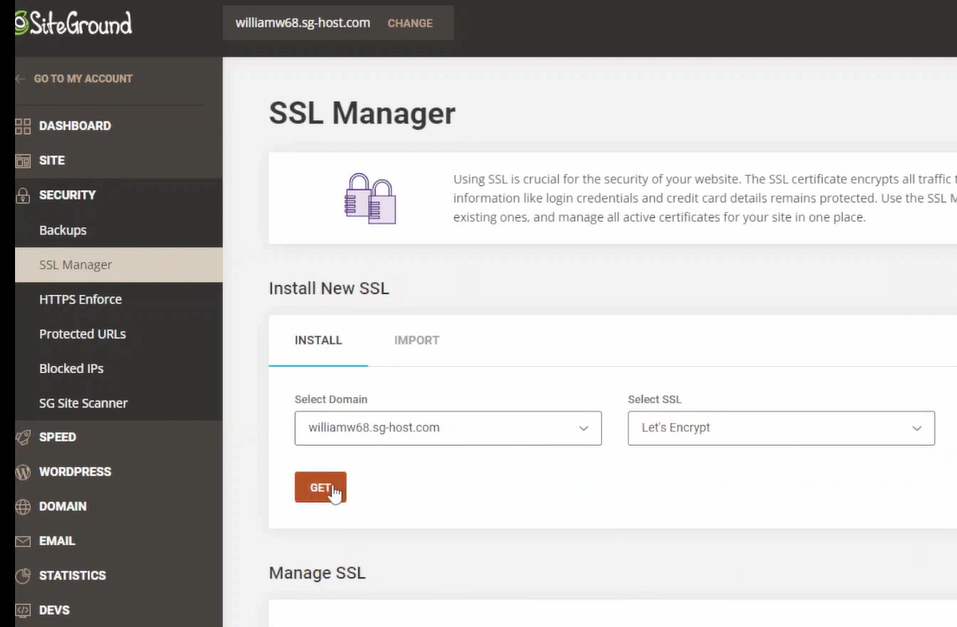957x627 pixels.
Task: Switch to the IMPORT tab
Action: pos(417,341)
